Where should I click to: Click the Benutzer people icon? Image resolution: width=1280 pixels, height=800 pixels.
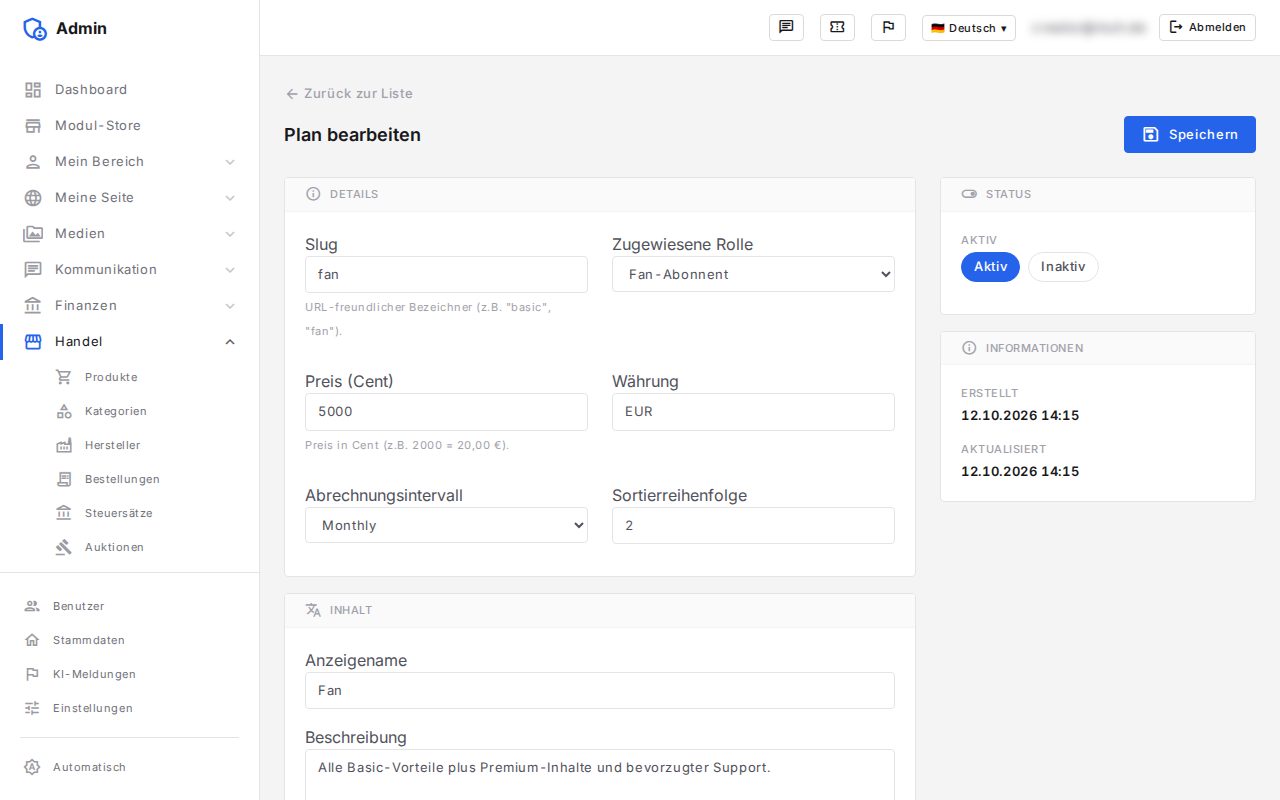[x=32, y=606]
